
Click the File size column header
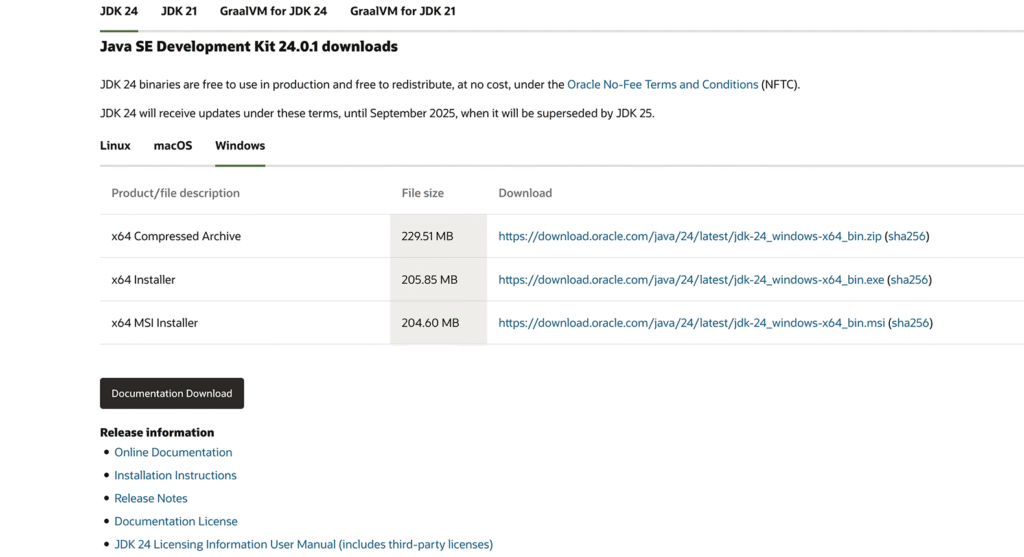(423, 193)
